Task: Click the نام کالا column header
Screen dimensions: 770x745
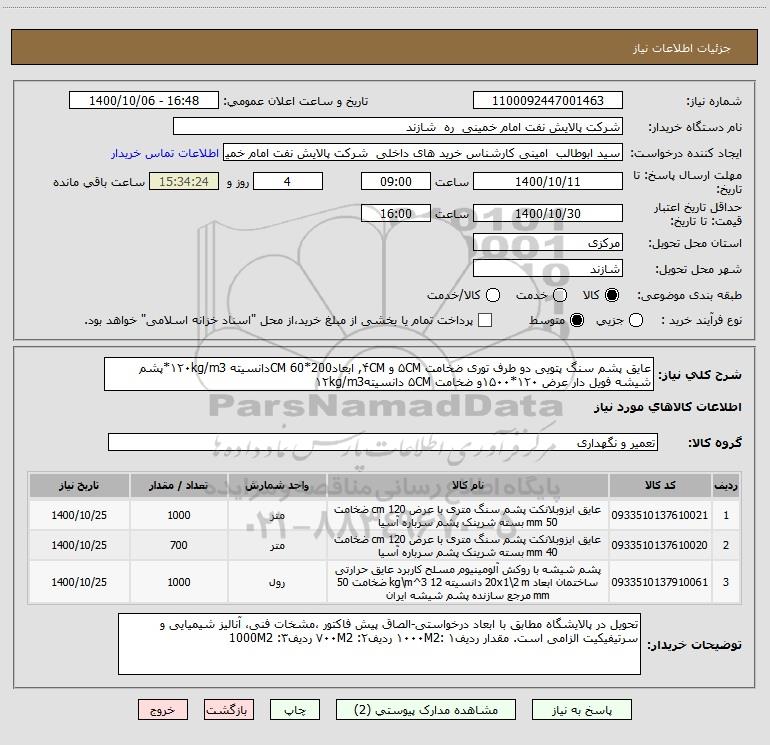Action: pos(468,485)
